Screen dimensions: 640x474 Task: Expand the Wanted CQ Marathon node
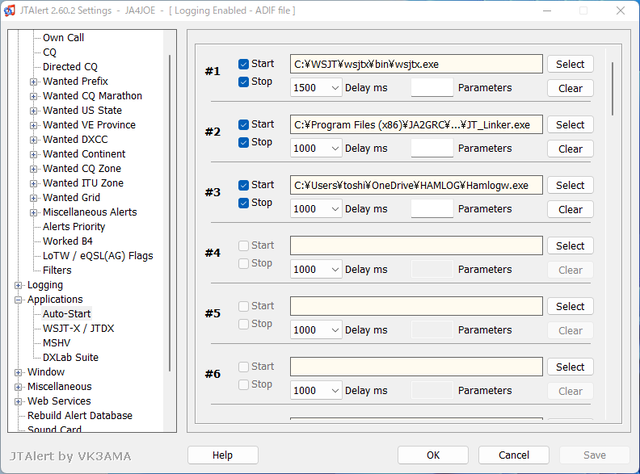33,96
